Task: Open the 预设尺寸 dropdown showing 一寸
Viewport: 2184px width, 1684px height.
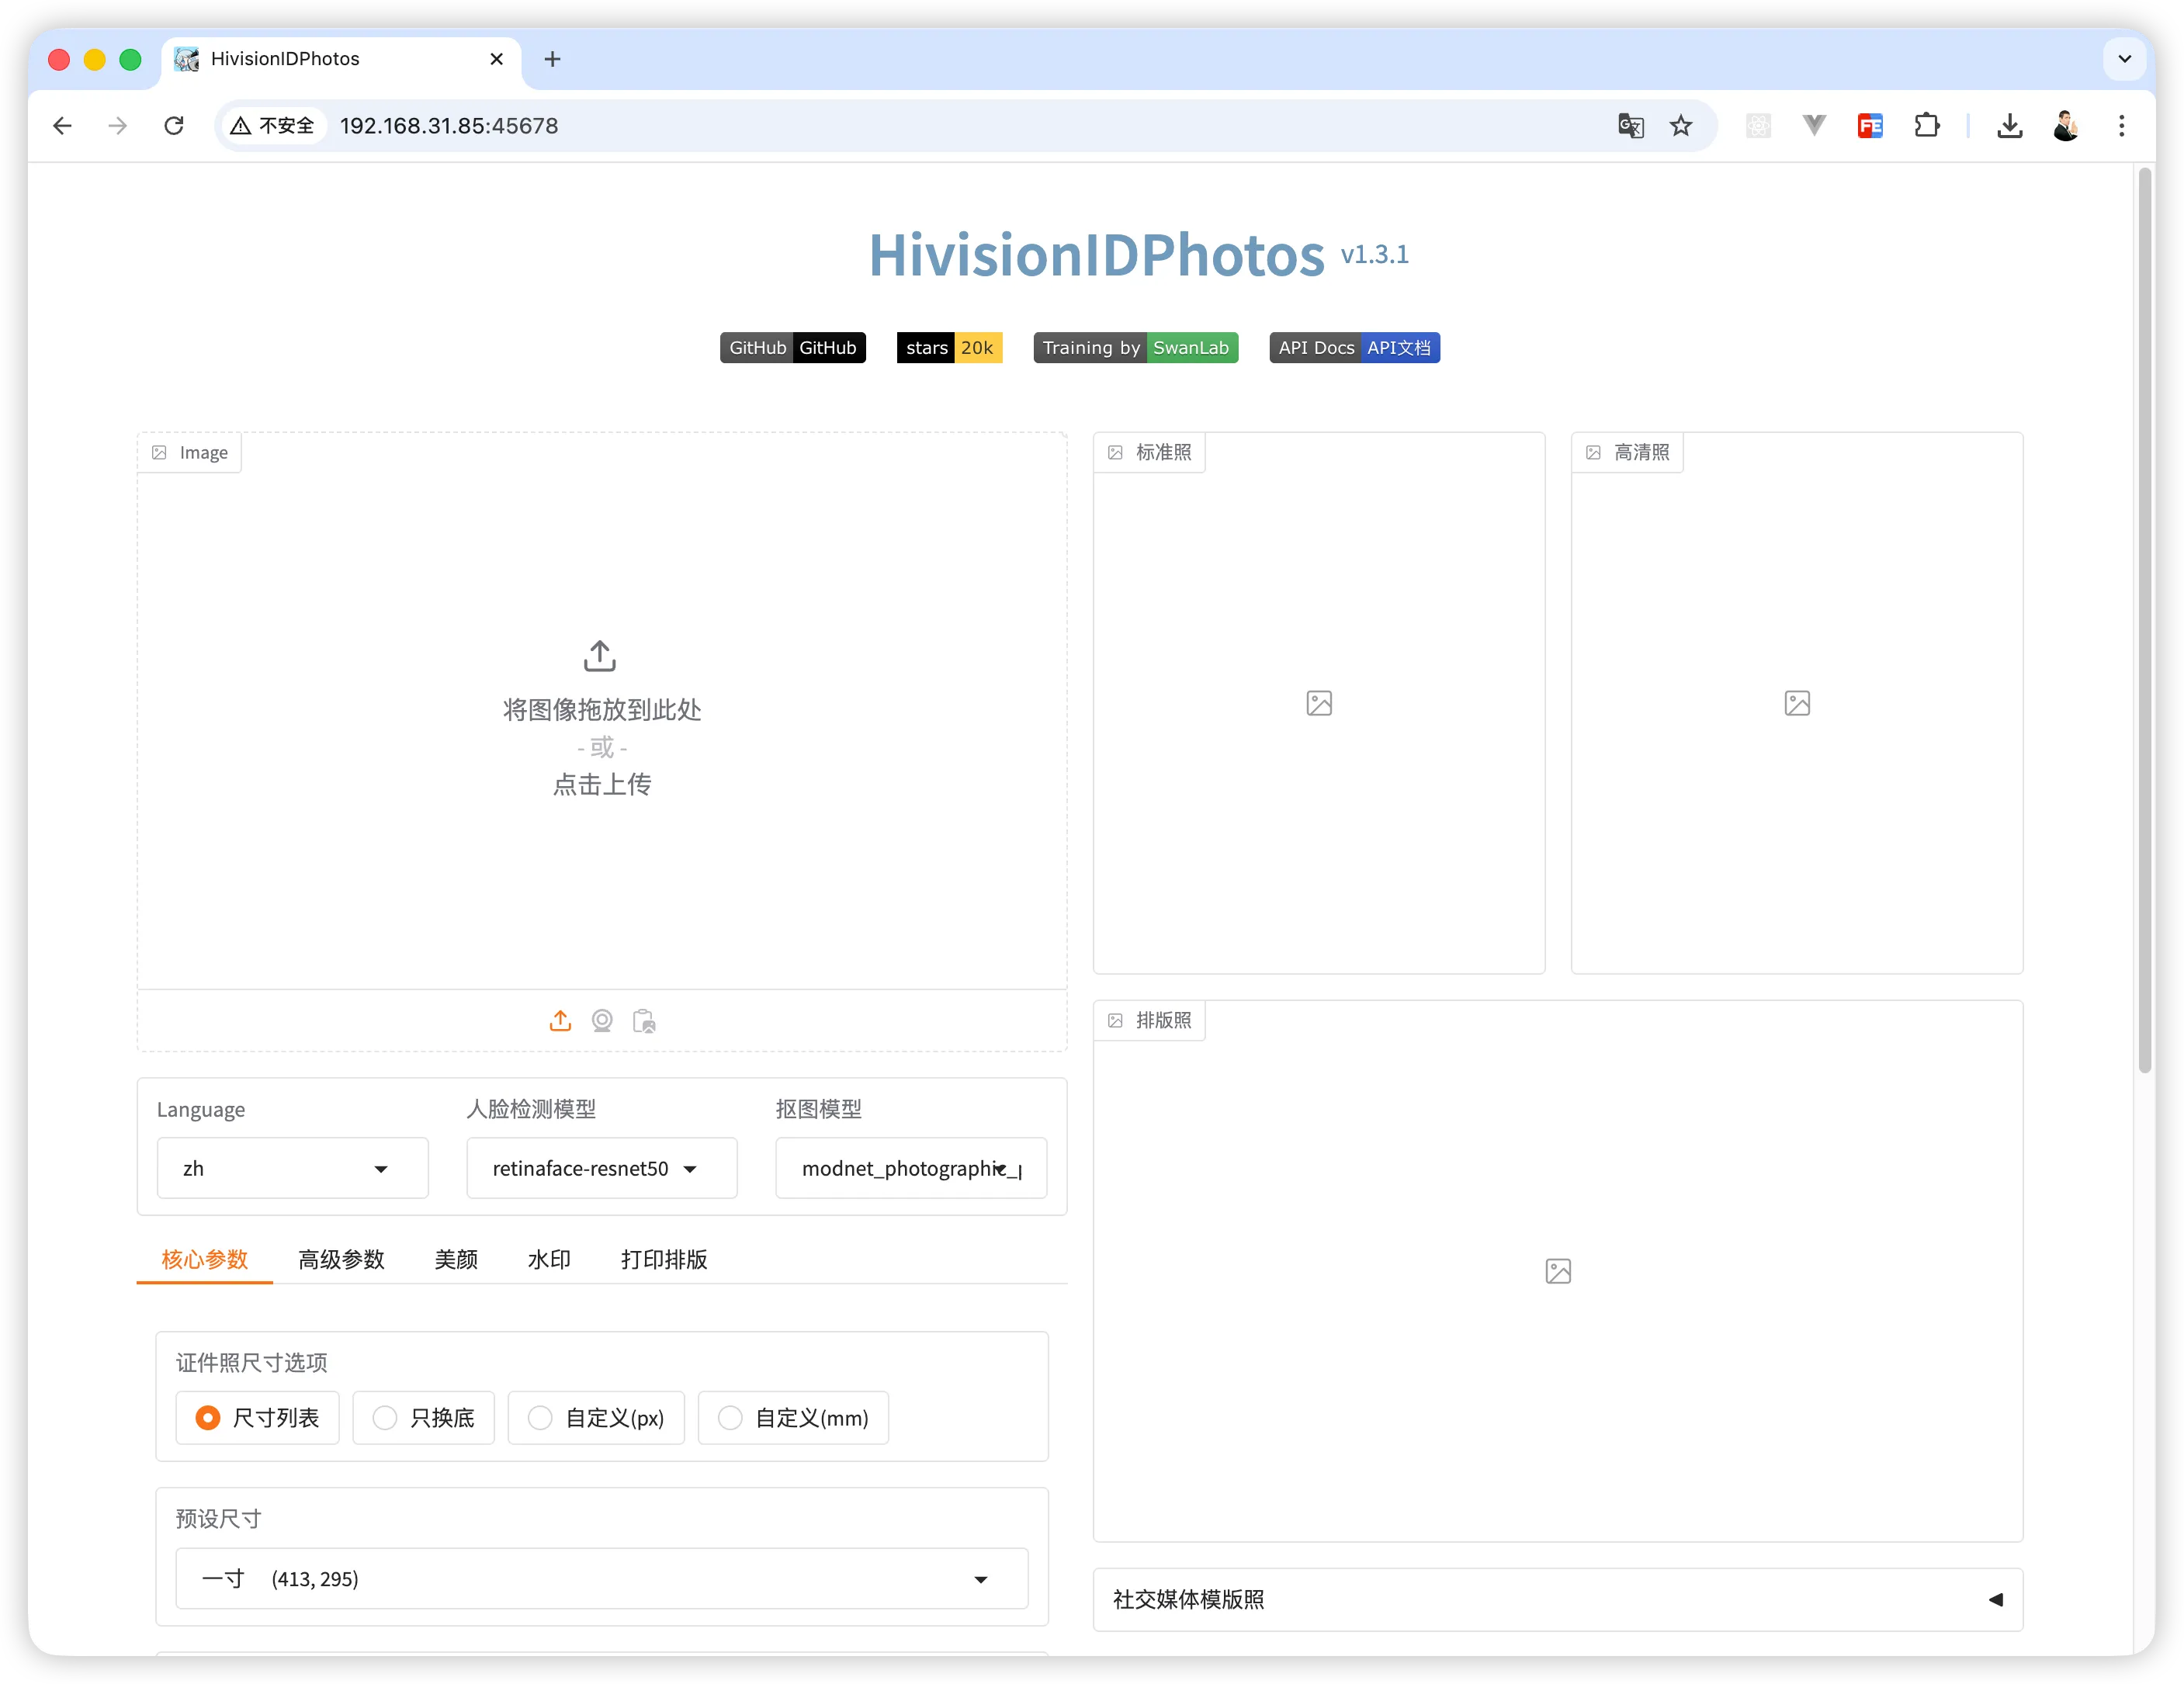Action: click(602, 1578)
